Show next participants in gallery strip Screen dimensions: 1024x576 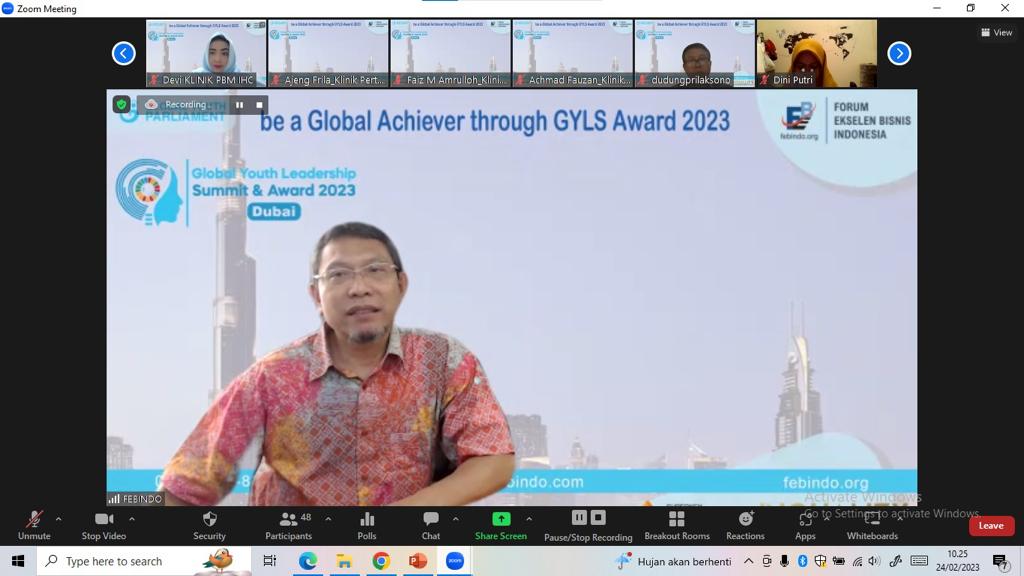pyautogui.click(x=899, y=54)
